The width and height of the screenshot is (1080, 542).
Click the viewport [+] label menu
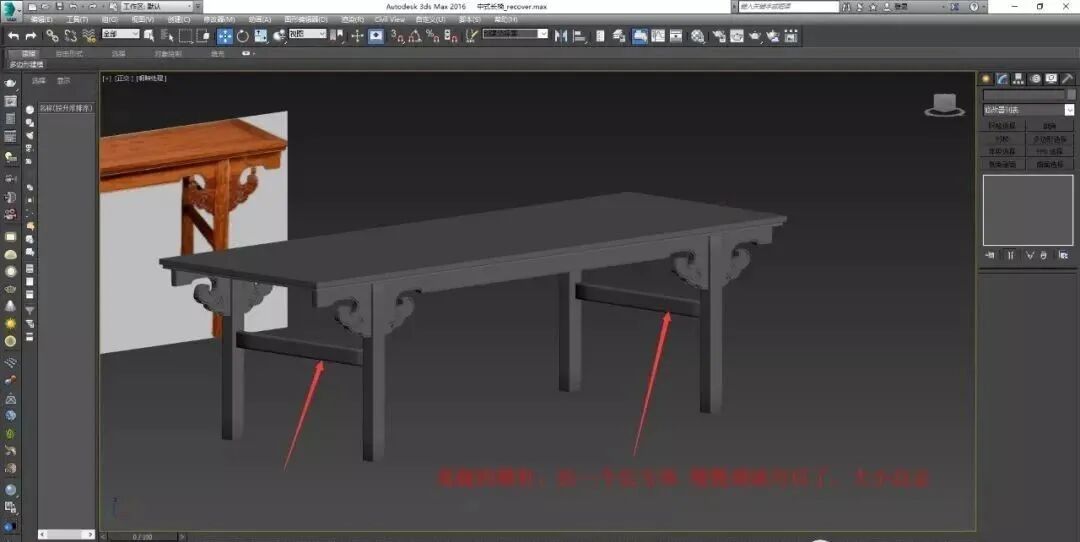[107, 79]
